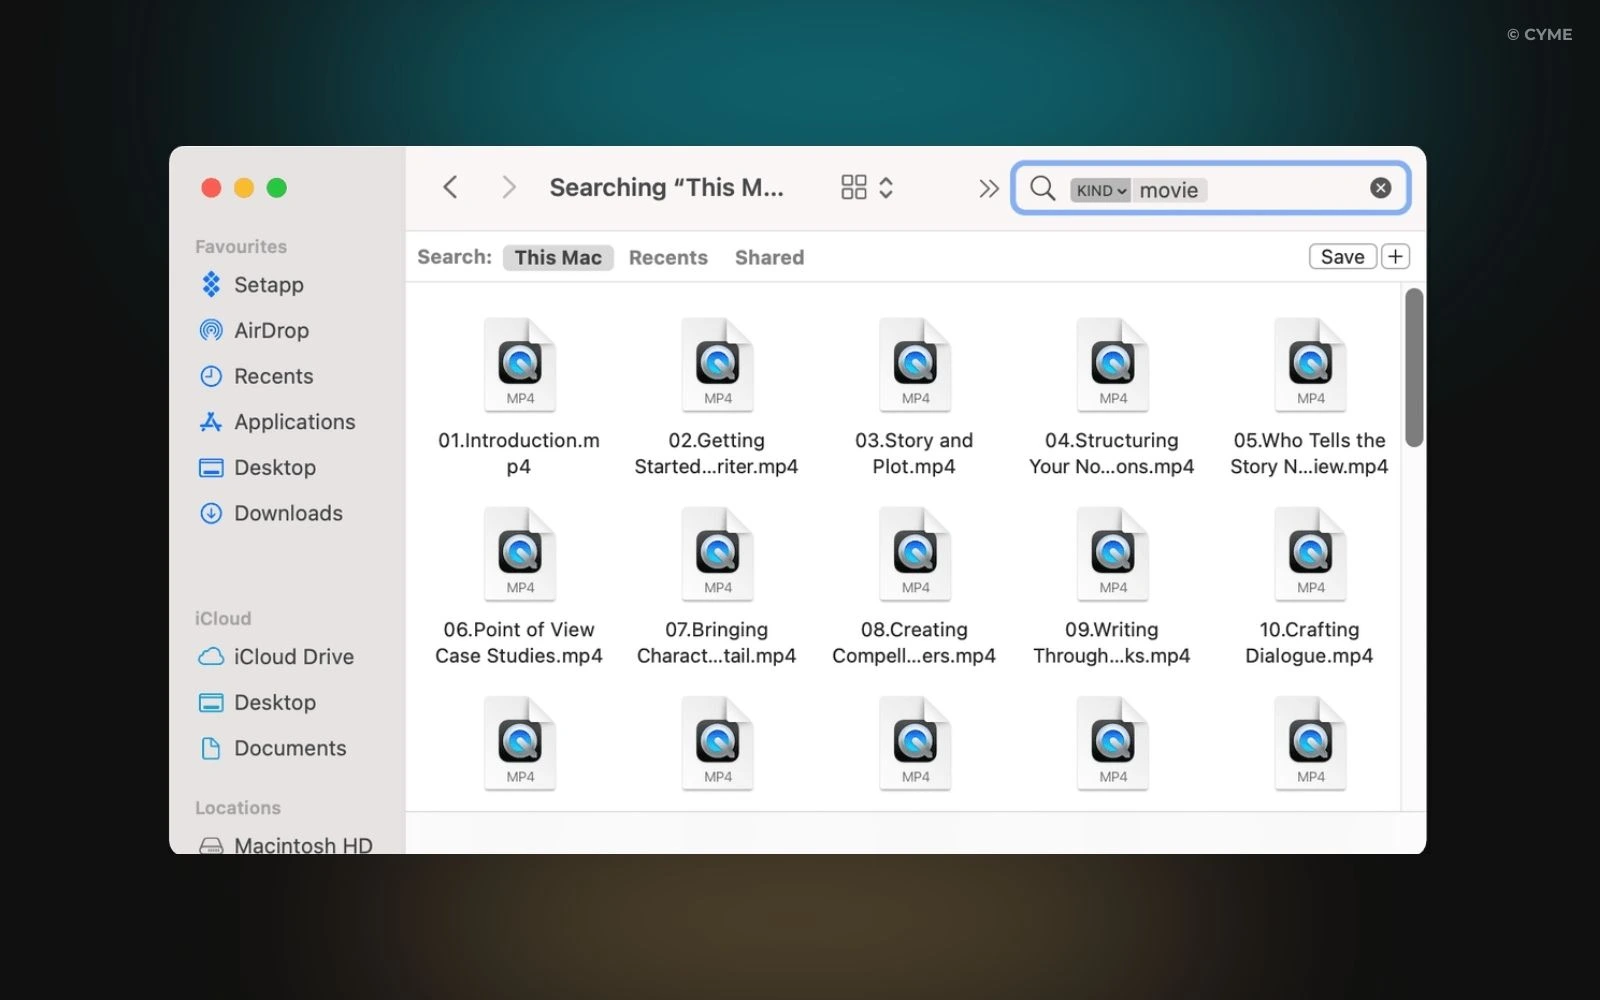Select This Mac search scope
Viewport: 1600px width, 1000px height.
click(558, 257)
